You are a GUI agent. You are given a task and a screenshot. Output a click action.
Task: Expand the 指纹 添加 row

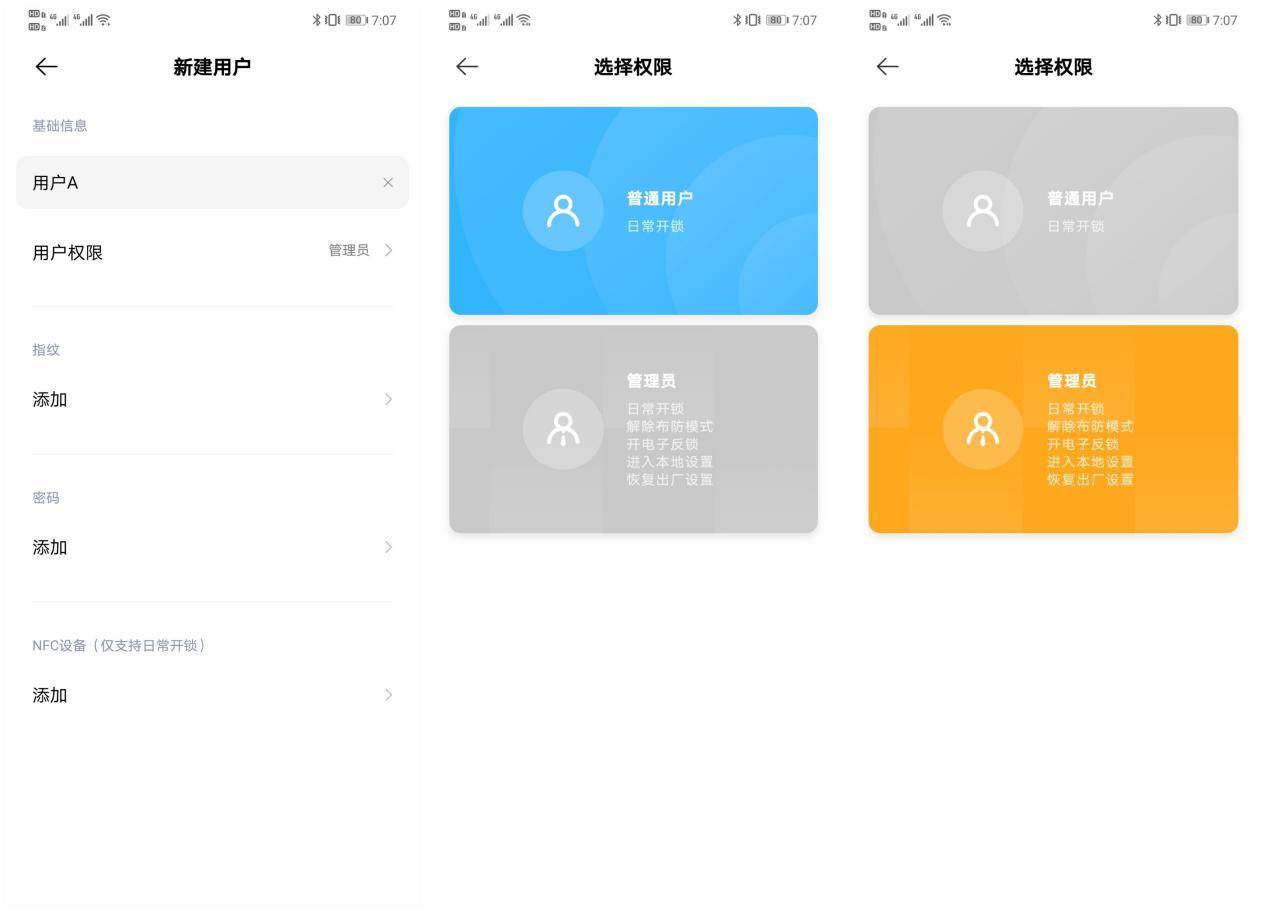[x=212, y=399]
